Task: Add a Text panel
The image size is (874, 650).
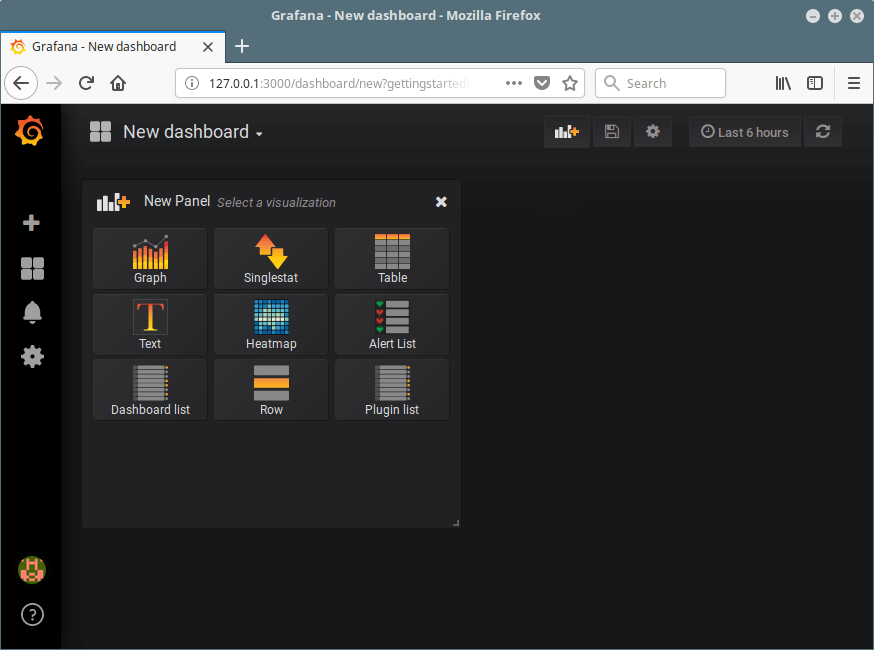Action: (x=150, y=325)
